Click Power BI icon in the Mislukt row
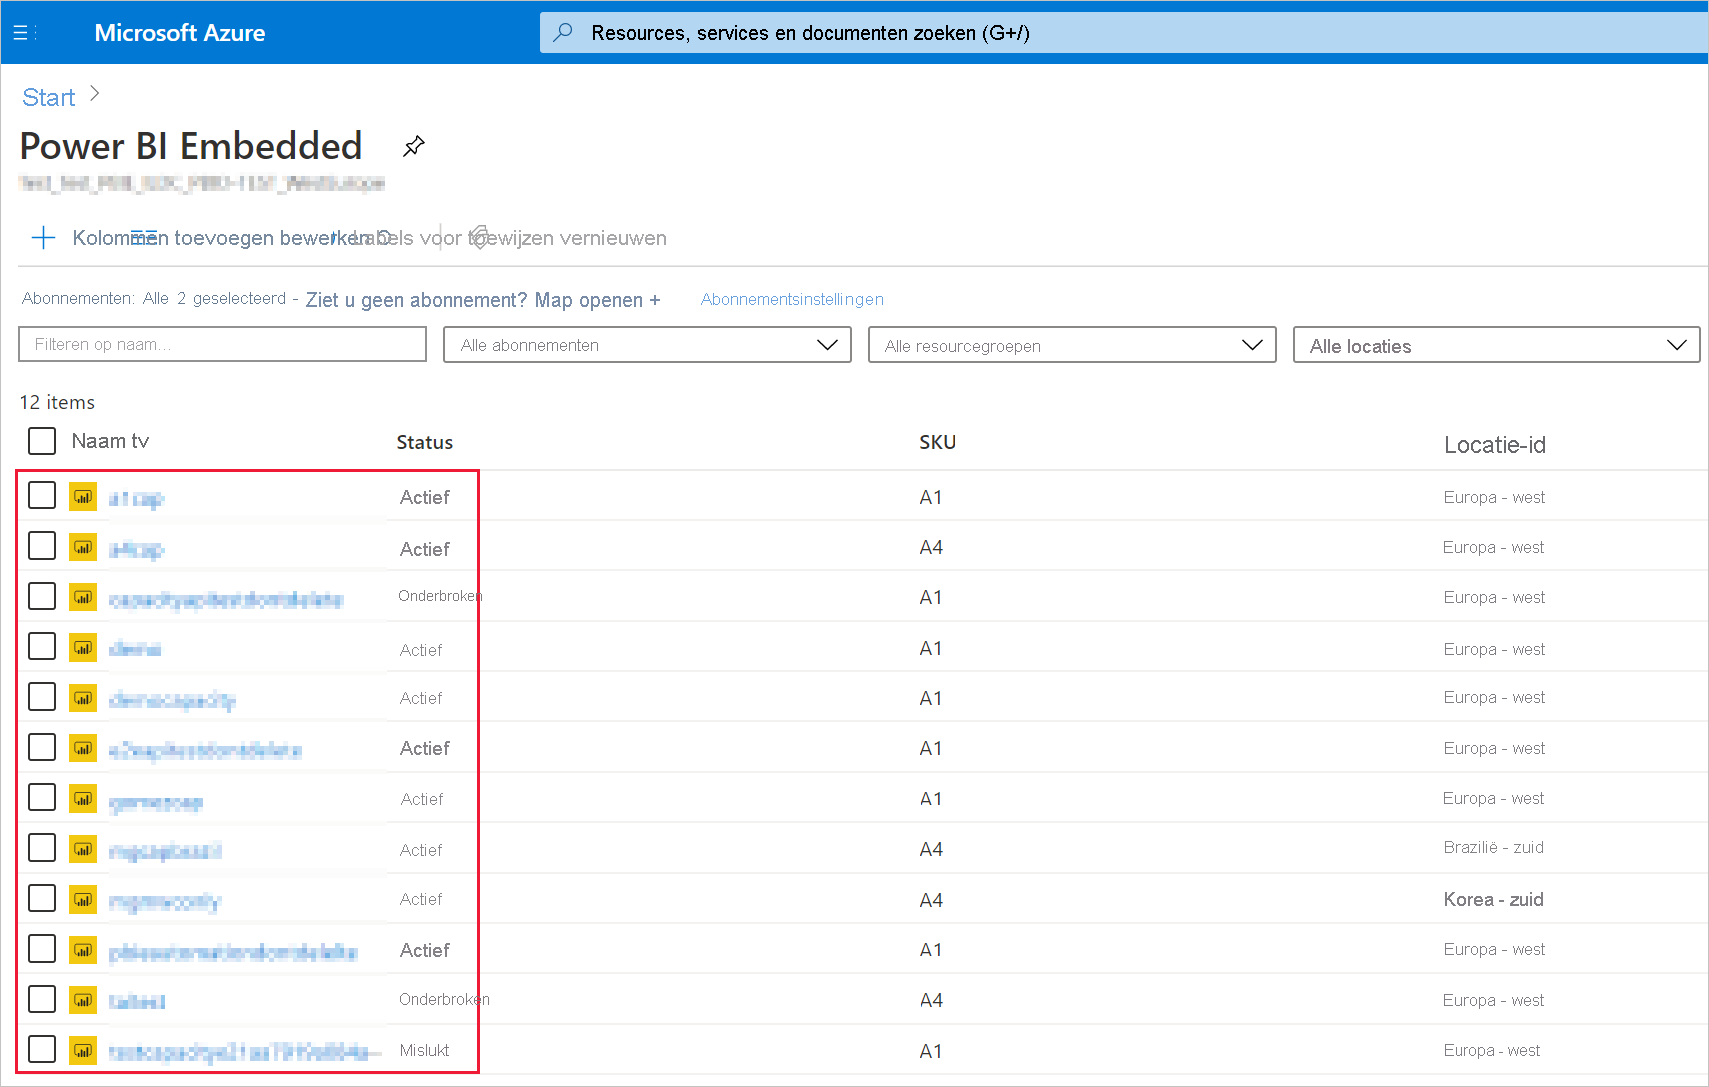Screen dimensions: 1709x1087 [x=83, y=1050]
